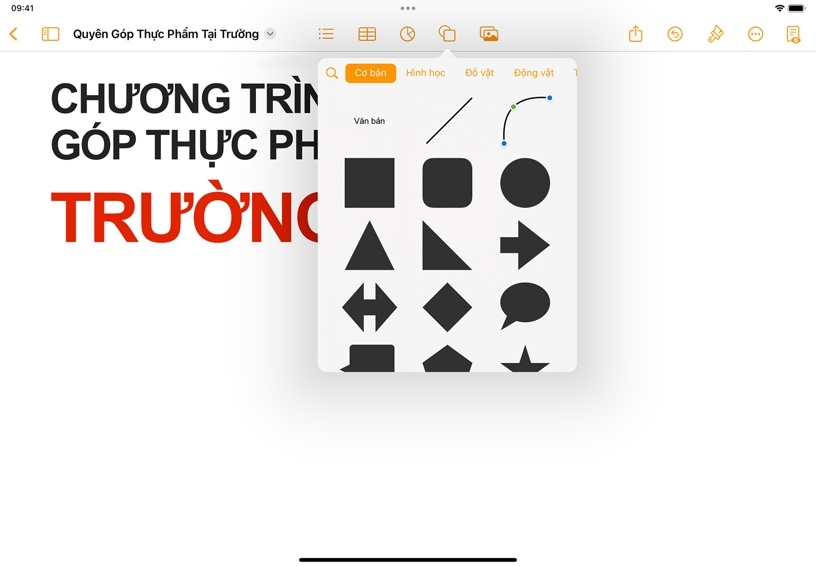Switch to the Hình học tab
Viewport: 816px width, 567px height.
[x=425, y=73]
